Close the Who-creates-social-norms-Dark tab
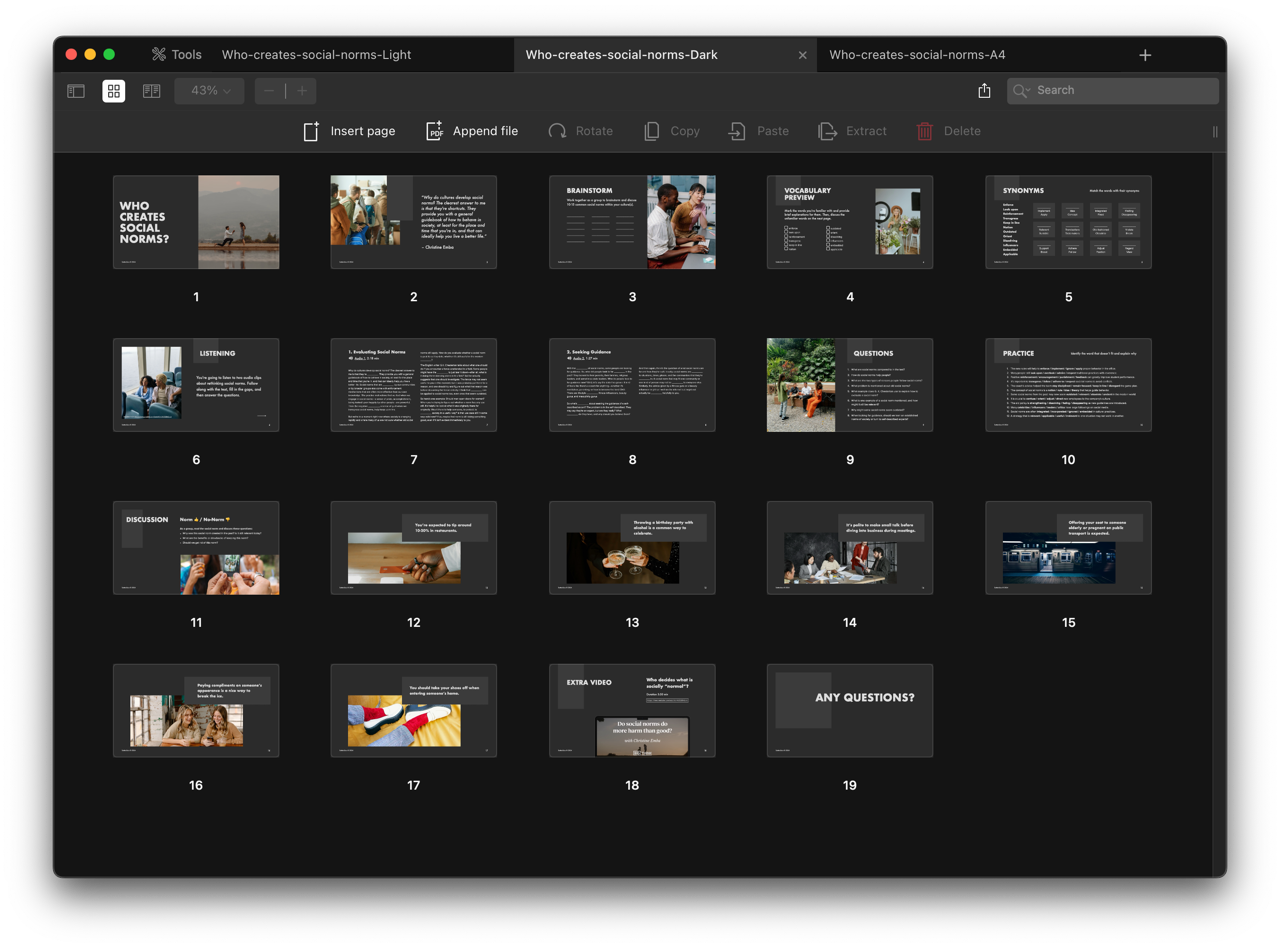1280x948 pixels. [x=802, y=55]
